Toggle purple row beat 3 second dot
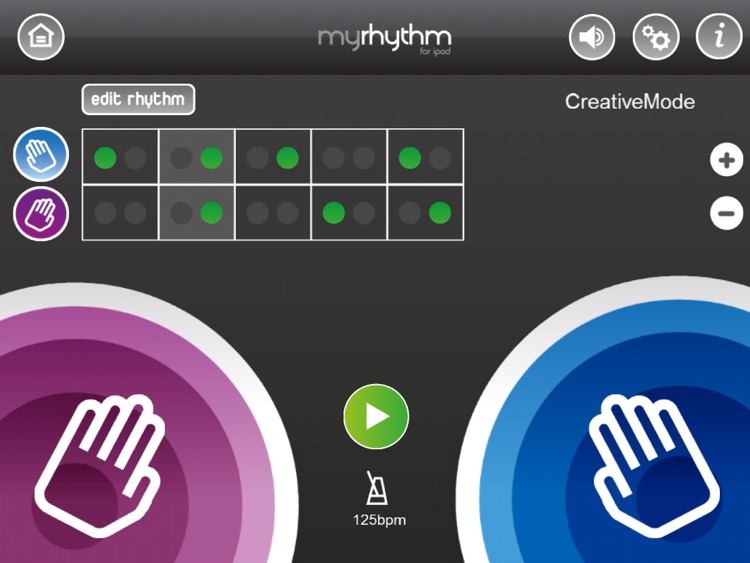The image size is (750, 563). 287,213
